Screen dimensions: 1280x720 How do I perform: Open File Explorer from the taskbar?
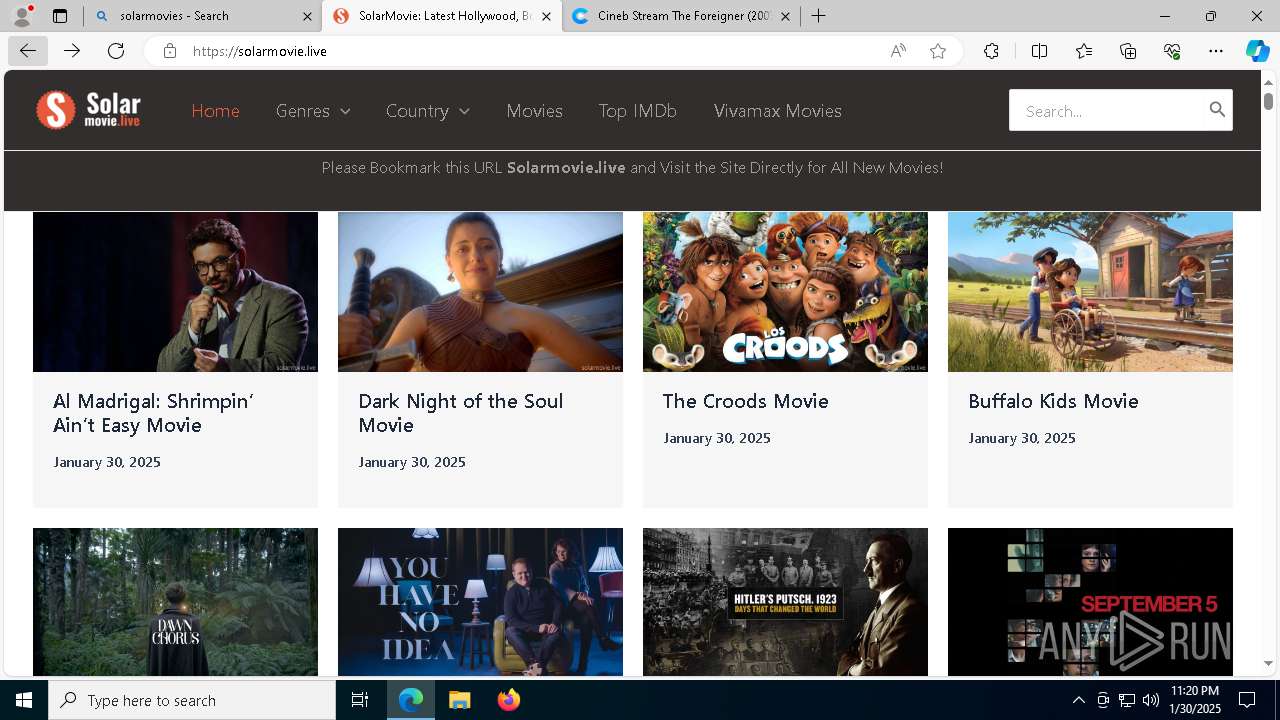click(x=459, y=700)
